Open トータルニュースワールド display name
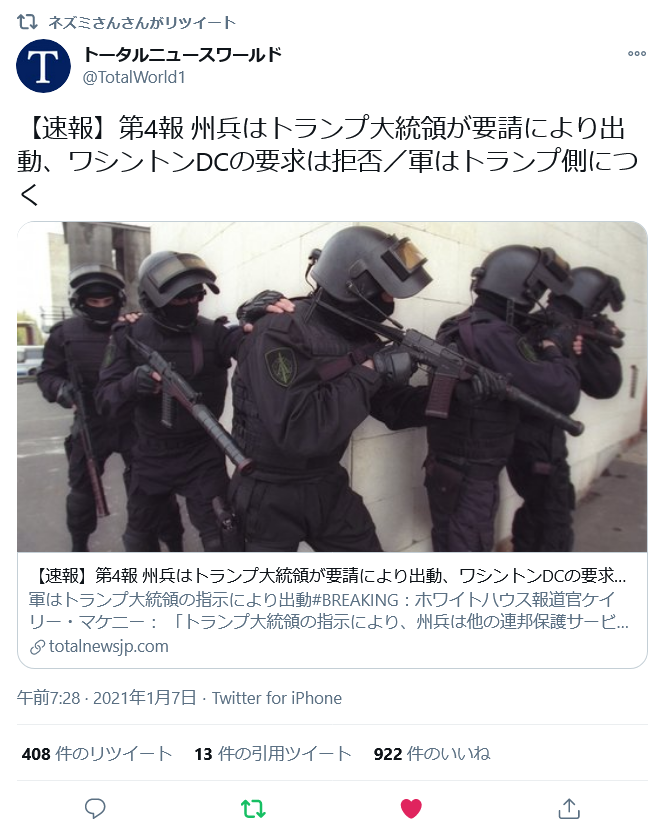 pos(182,54)
